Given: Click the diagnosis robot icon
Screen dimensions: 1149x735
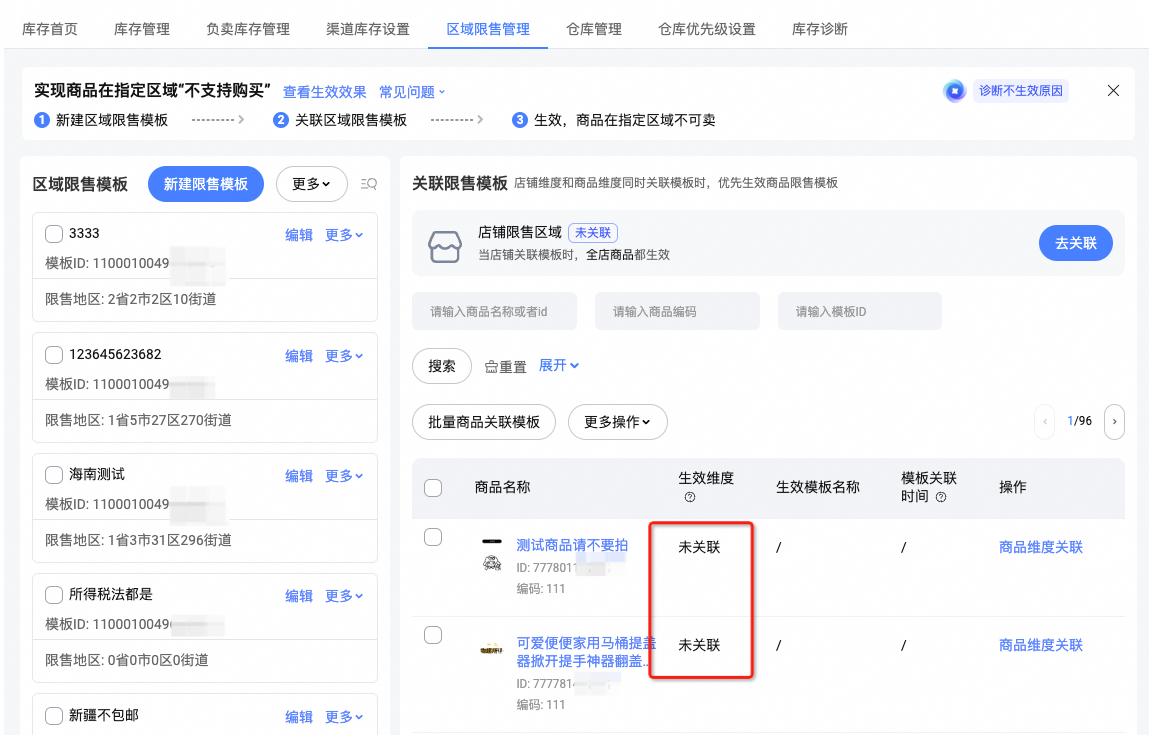Looking at the screenshot, I should pos(954,91).
